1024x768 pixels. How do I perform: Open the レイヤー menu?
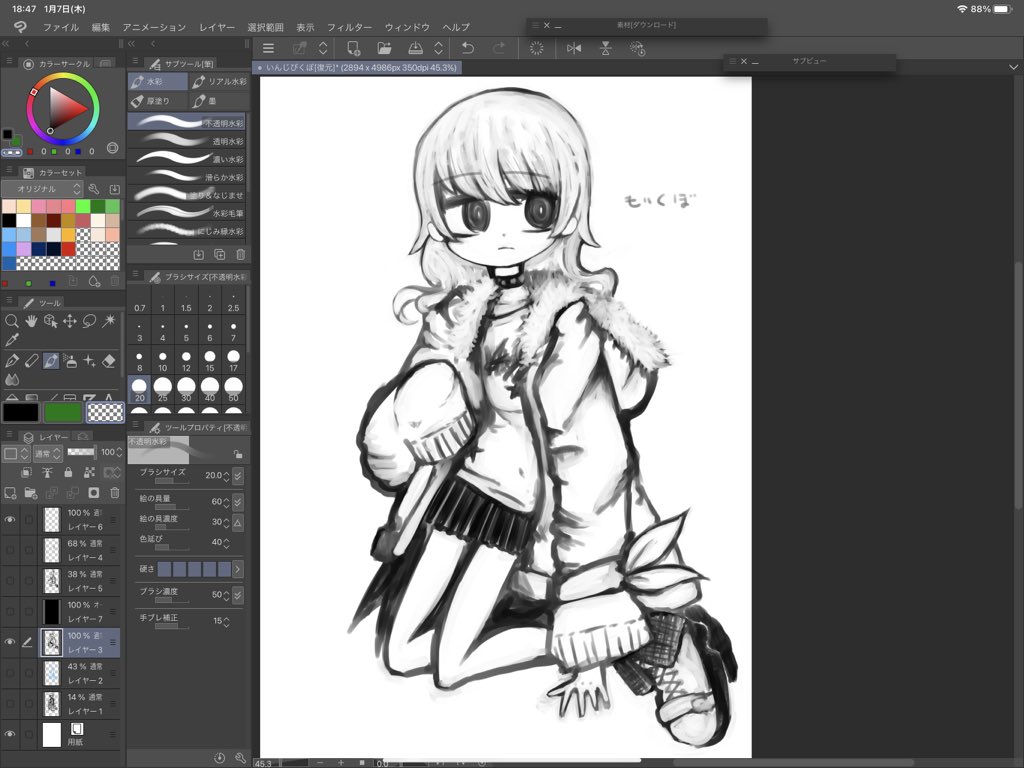tap(217, 27)
